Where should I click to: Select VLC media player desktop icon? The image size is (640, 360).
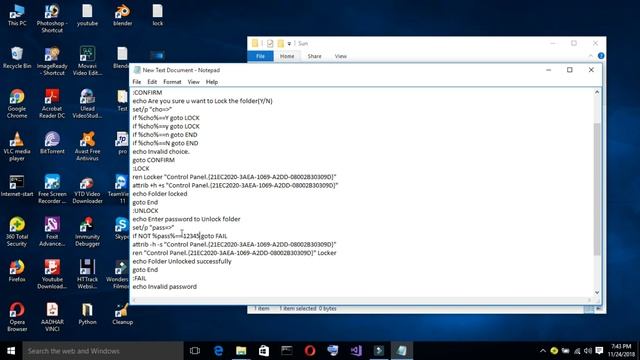pos(17,147)
